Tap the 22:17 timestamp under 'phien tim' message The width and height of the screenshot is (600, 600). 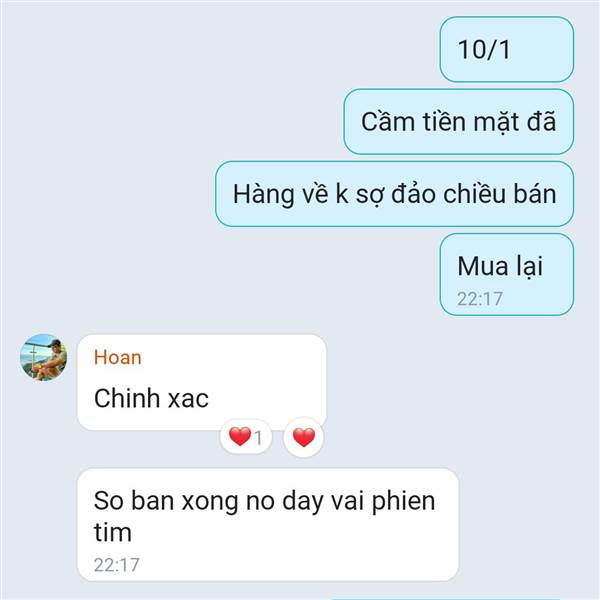pos(116,565)
